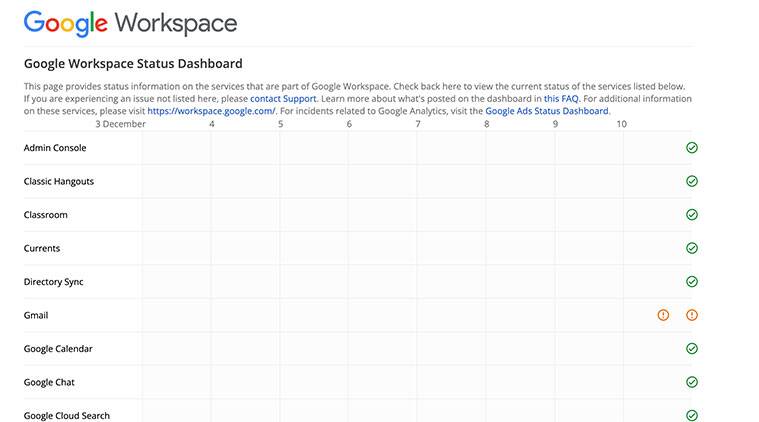Click the Google Cloud Search status icon
Screen dimensions: 759x422
[692, 415]
